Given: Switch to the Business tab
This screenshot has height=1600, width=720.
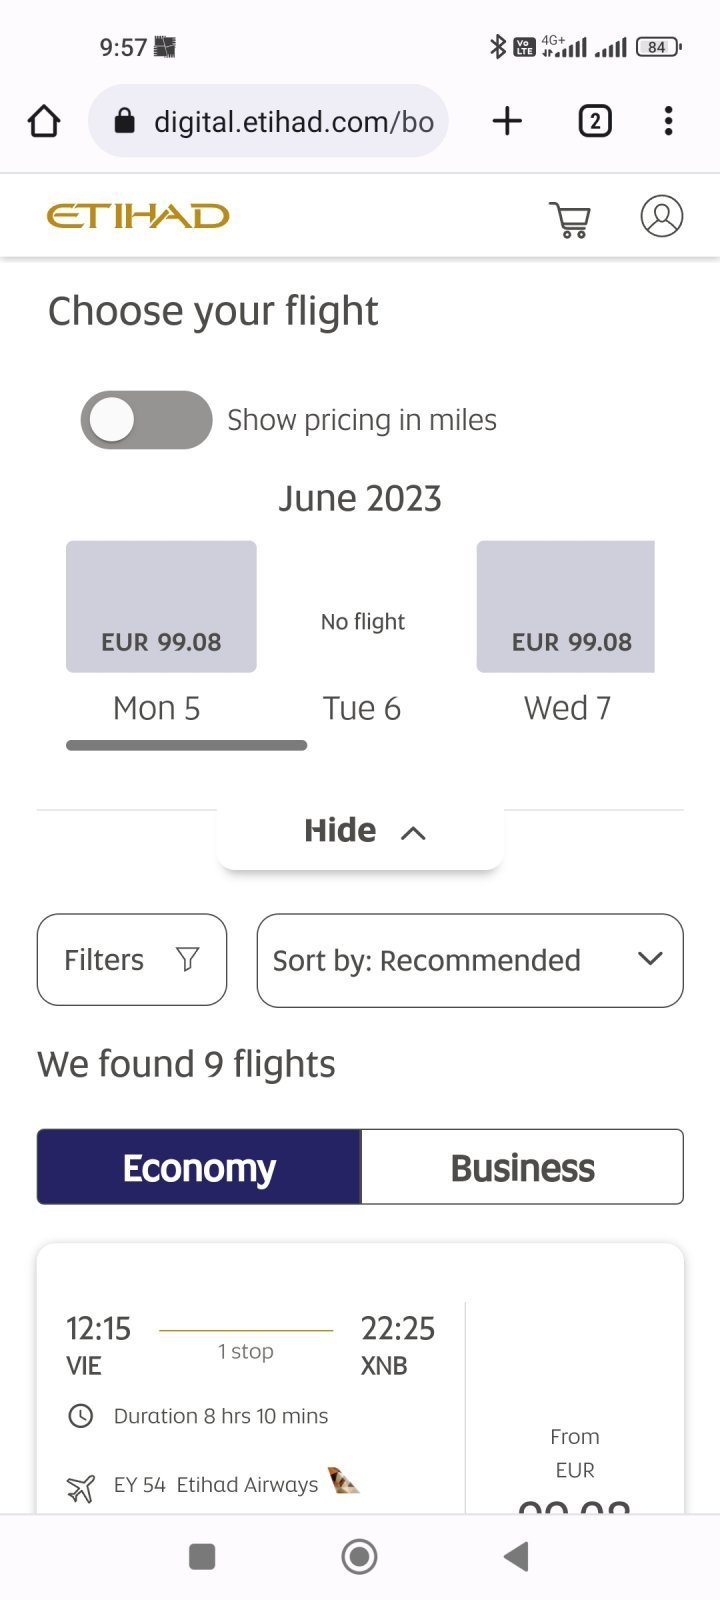Looking at the screenshot, I should pos(522,1167).
